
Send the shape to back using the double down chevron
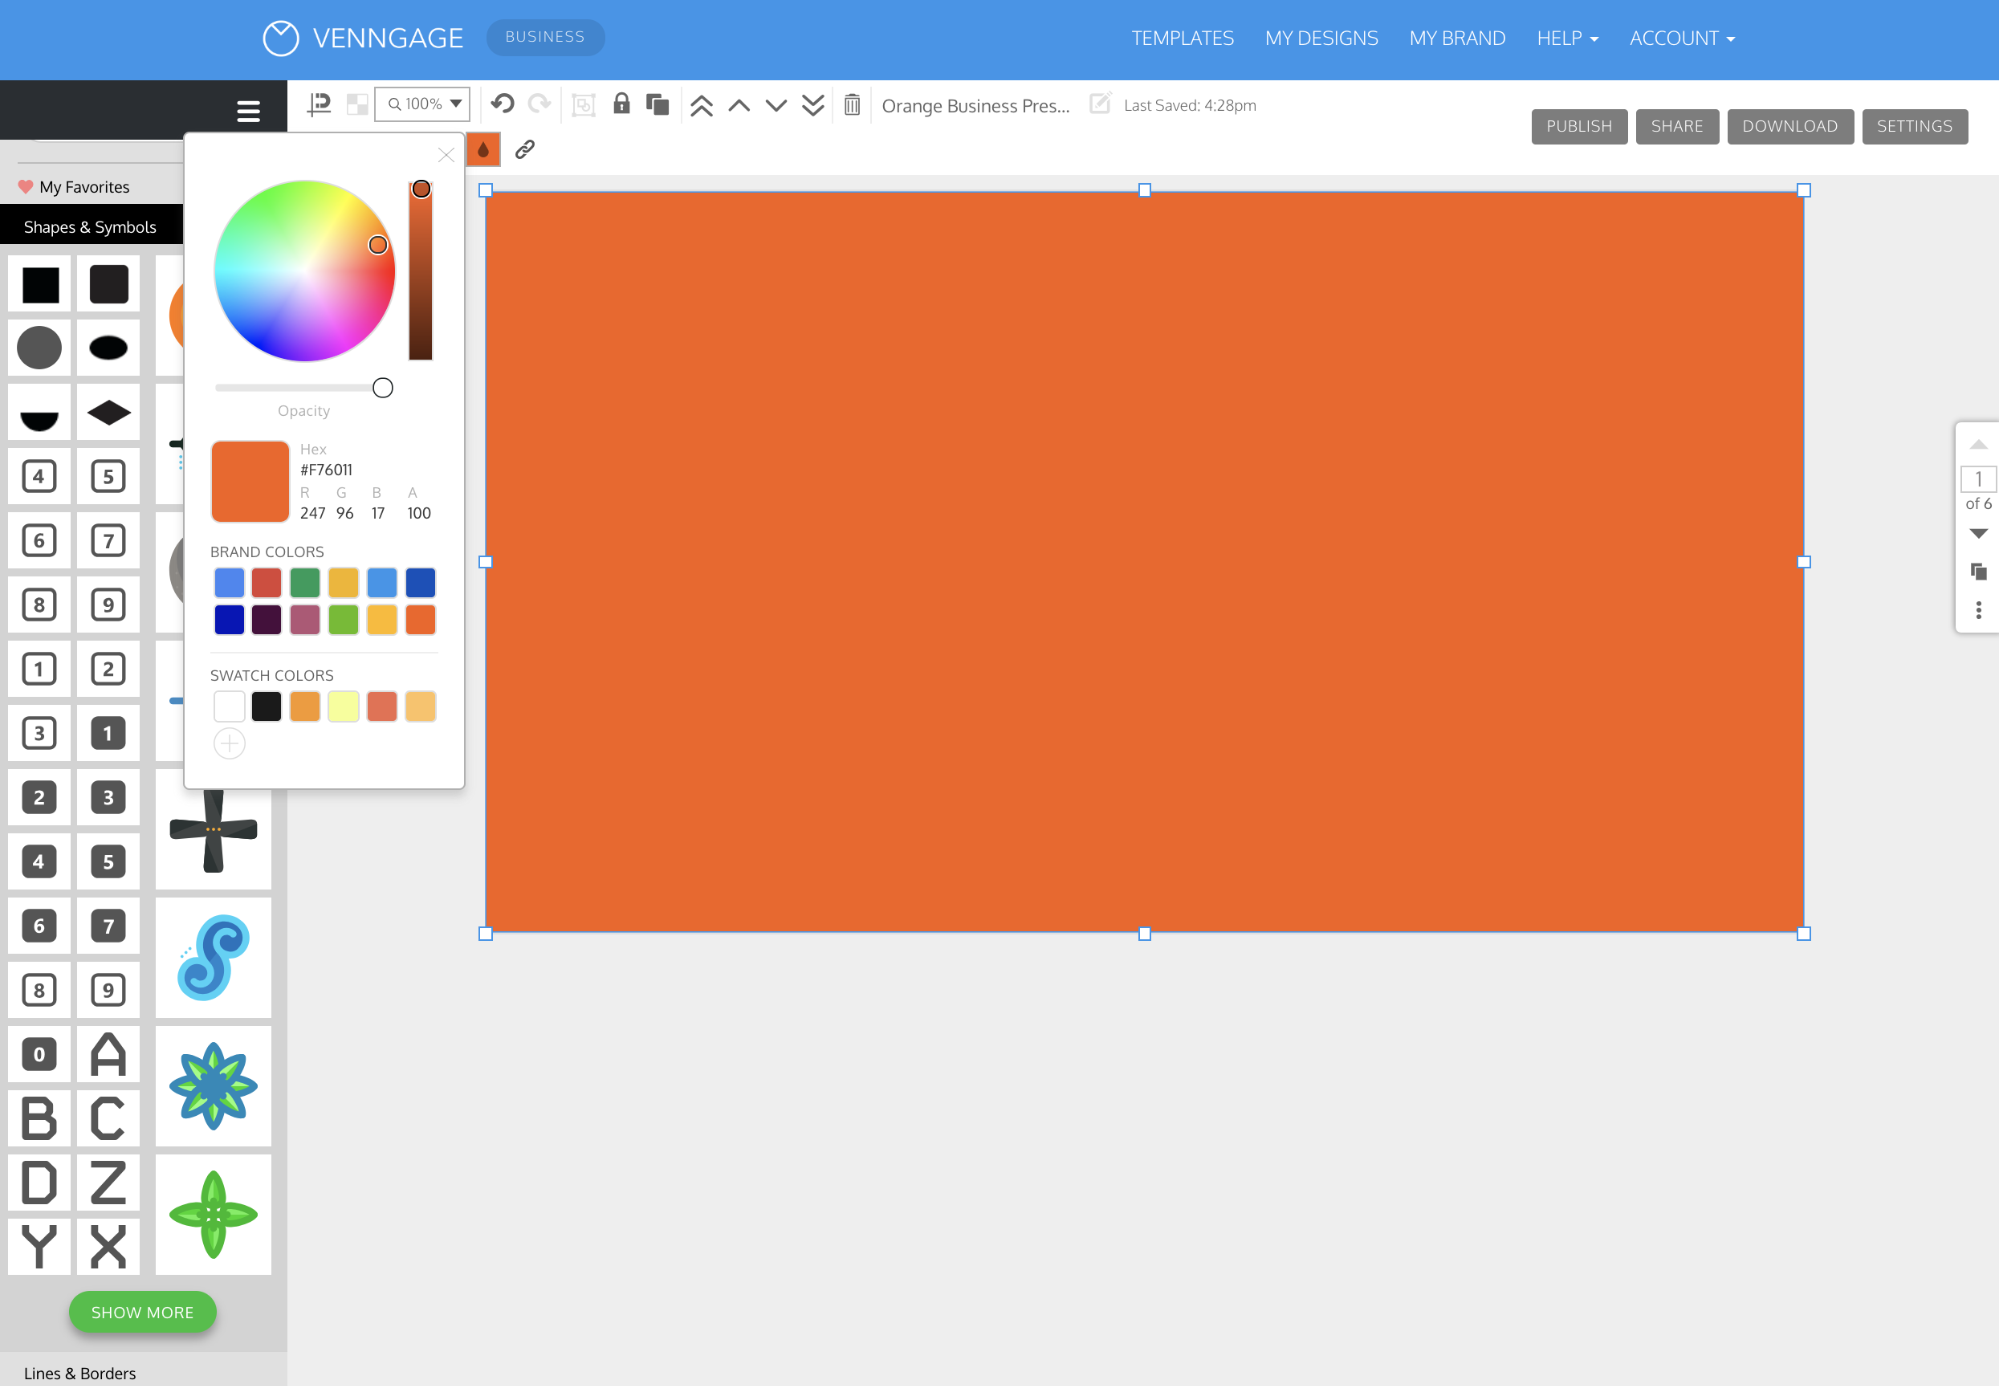(x=813, y=105)
